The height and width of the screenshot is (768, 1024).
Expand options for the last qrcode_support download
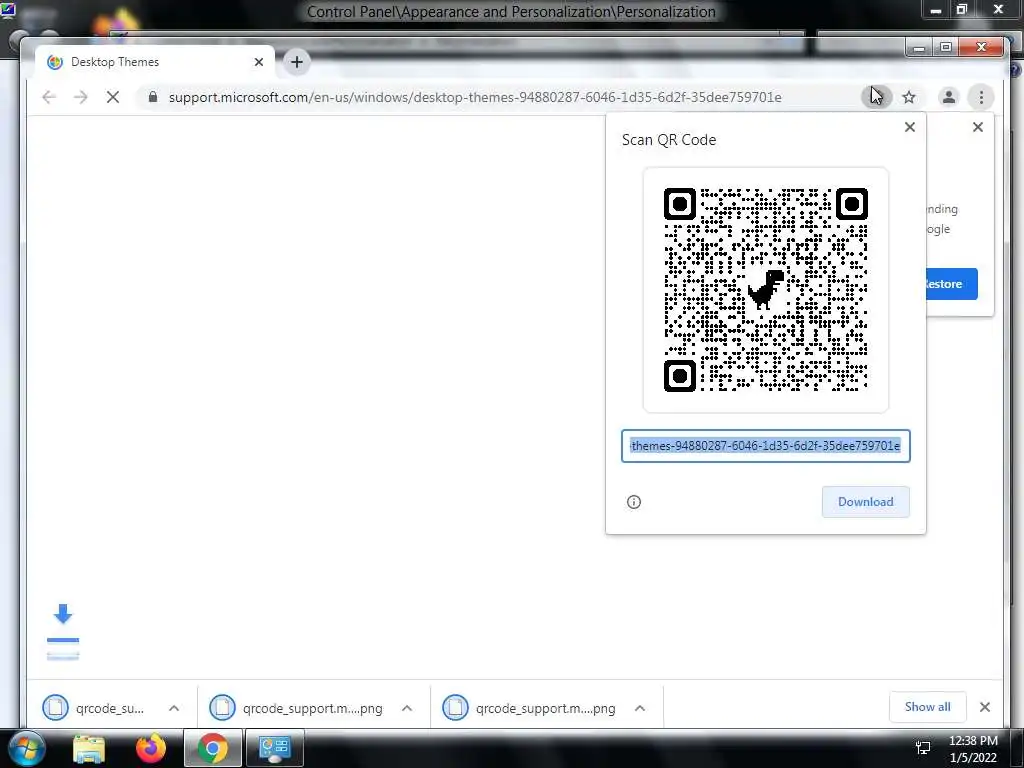click(640, 708)
